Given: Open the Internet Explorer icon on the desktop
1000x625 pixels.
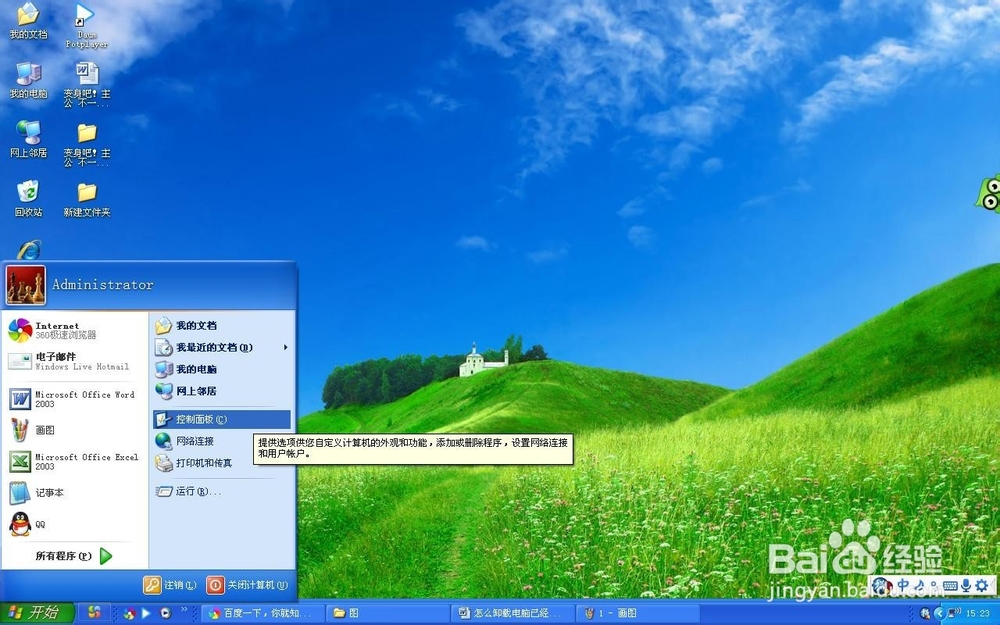Looking at the screenshot, I should click(29, 250).
